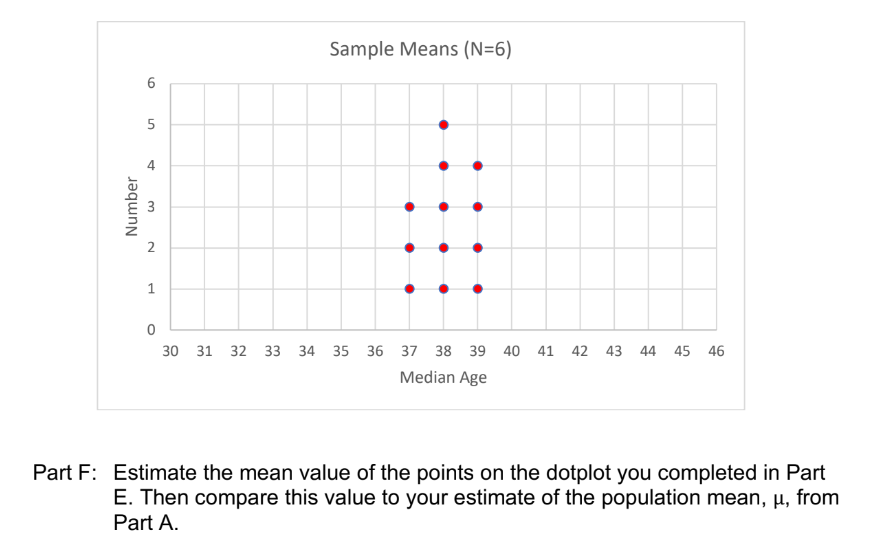Click the middle dot in the 37 column

[409, 248]
